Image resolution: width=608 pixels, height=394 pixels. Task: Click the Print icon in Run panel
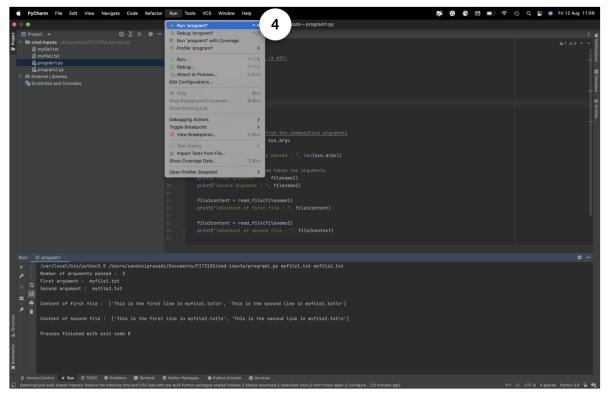(31, 302)
